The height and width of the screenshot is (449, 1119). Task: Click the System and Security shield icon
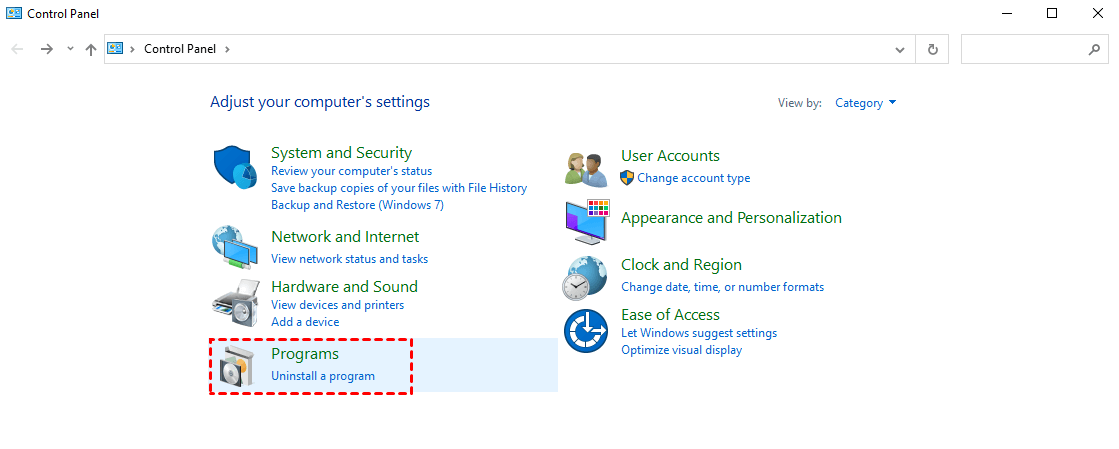(236, 166)
